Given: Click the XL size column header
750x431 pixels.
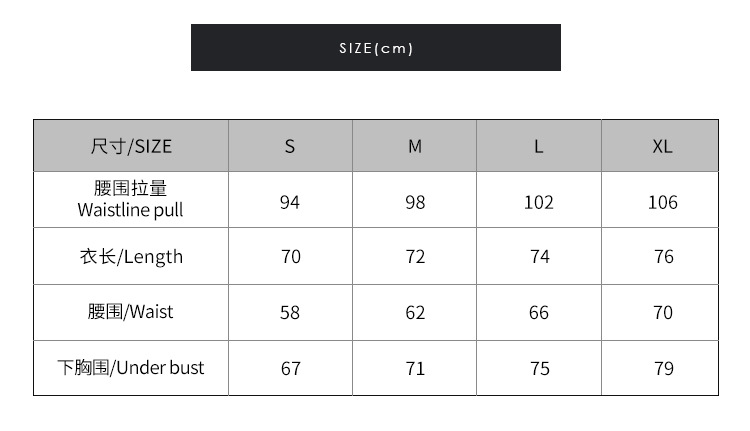Looking at the screenshot, I should (x=662, y=146).
